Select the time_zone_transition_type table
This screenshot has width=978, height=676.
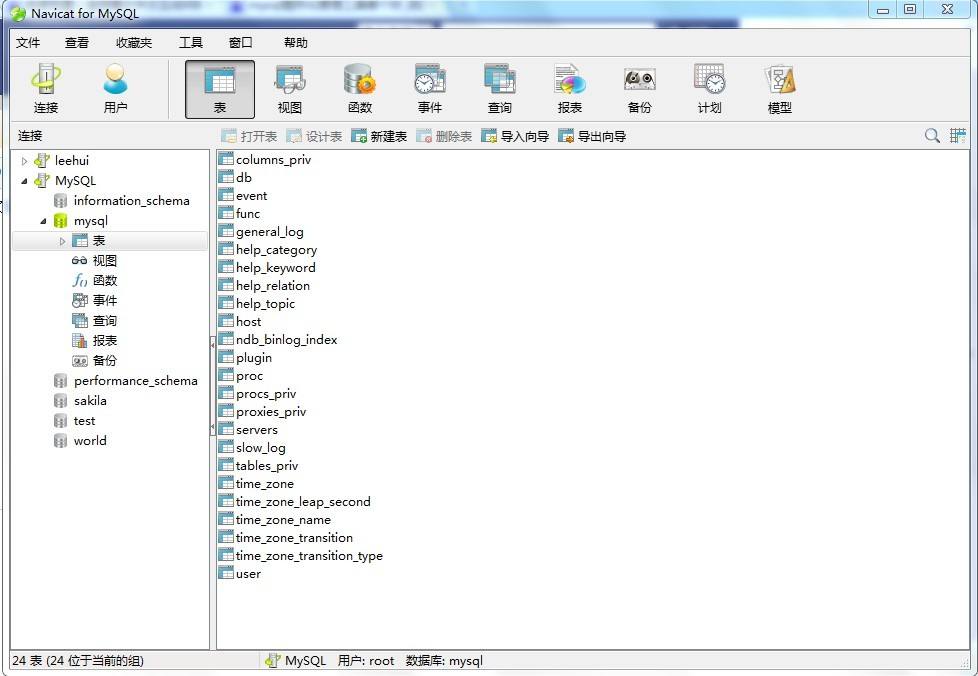point(301,556)
